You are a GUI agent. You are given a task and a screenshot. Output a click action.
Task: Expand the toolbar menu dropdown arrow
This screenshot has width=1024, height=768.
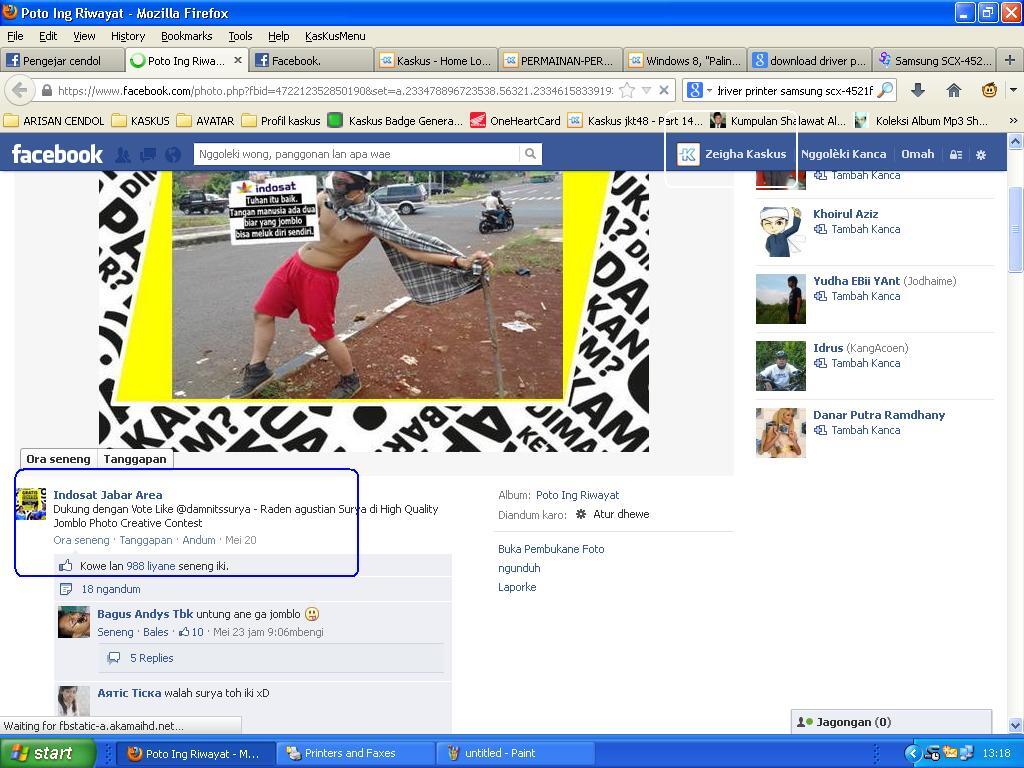[1014, 90]
